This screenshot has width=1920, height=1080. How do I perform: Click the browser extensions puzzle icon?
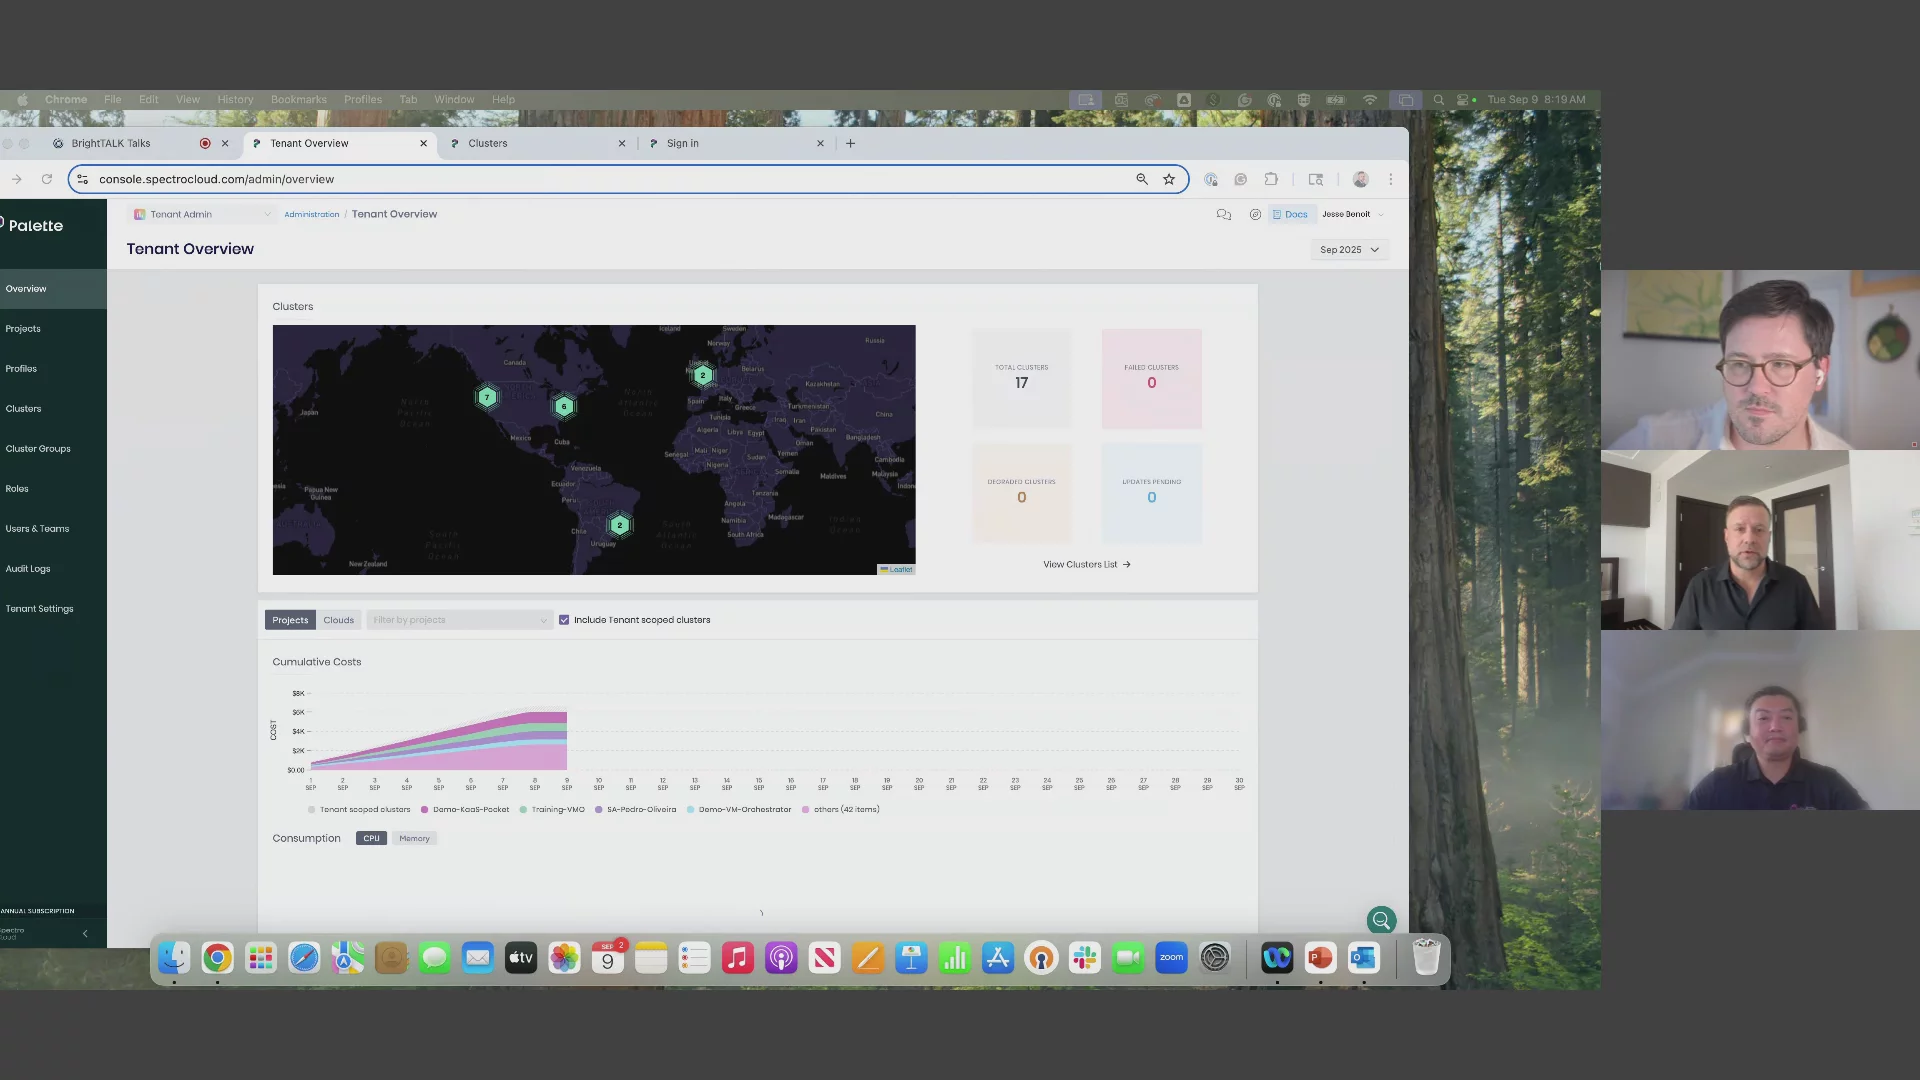tap(1271, 179)
